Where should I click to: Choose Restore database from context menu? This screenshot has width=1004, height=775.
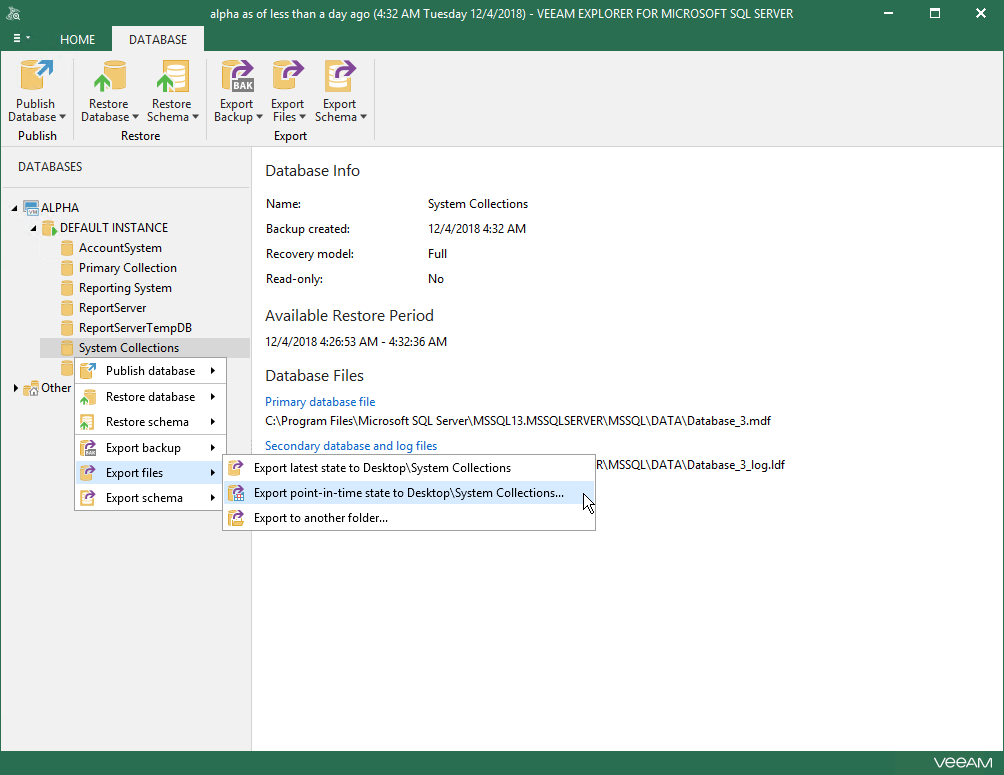150,397
